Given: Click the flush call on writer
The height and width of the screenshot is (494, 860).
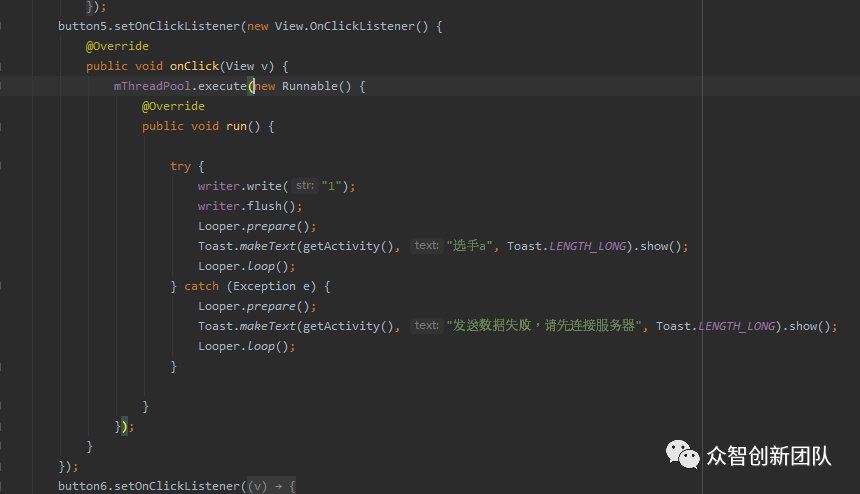Looking at the screenshot, I should pos(264,206).
